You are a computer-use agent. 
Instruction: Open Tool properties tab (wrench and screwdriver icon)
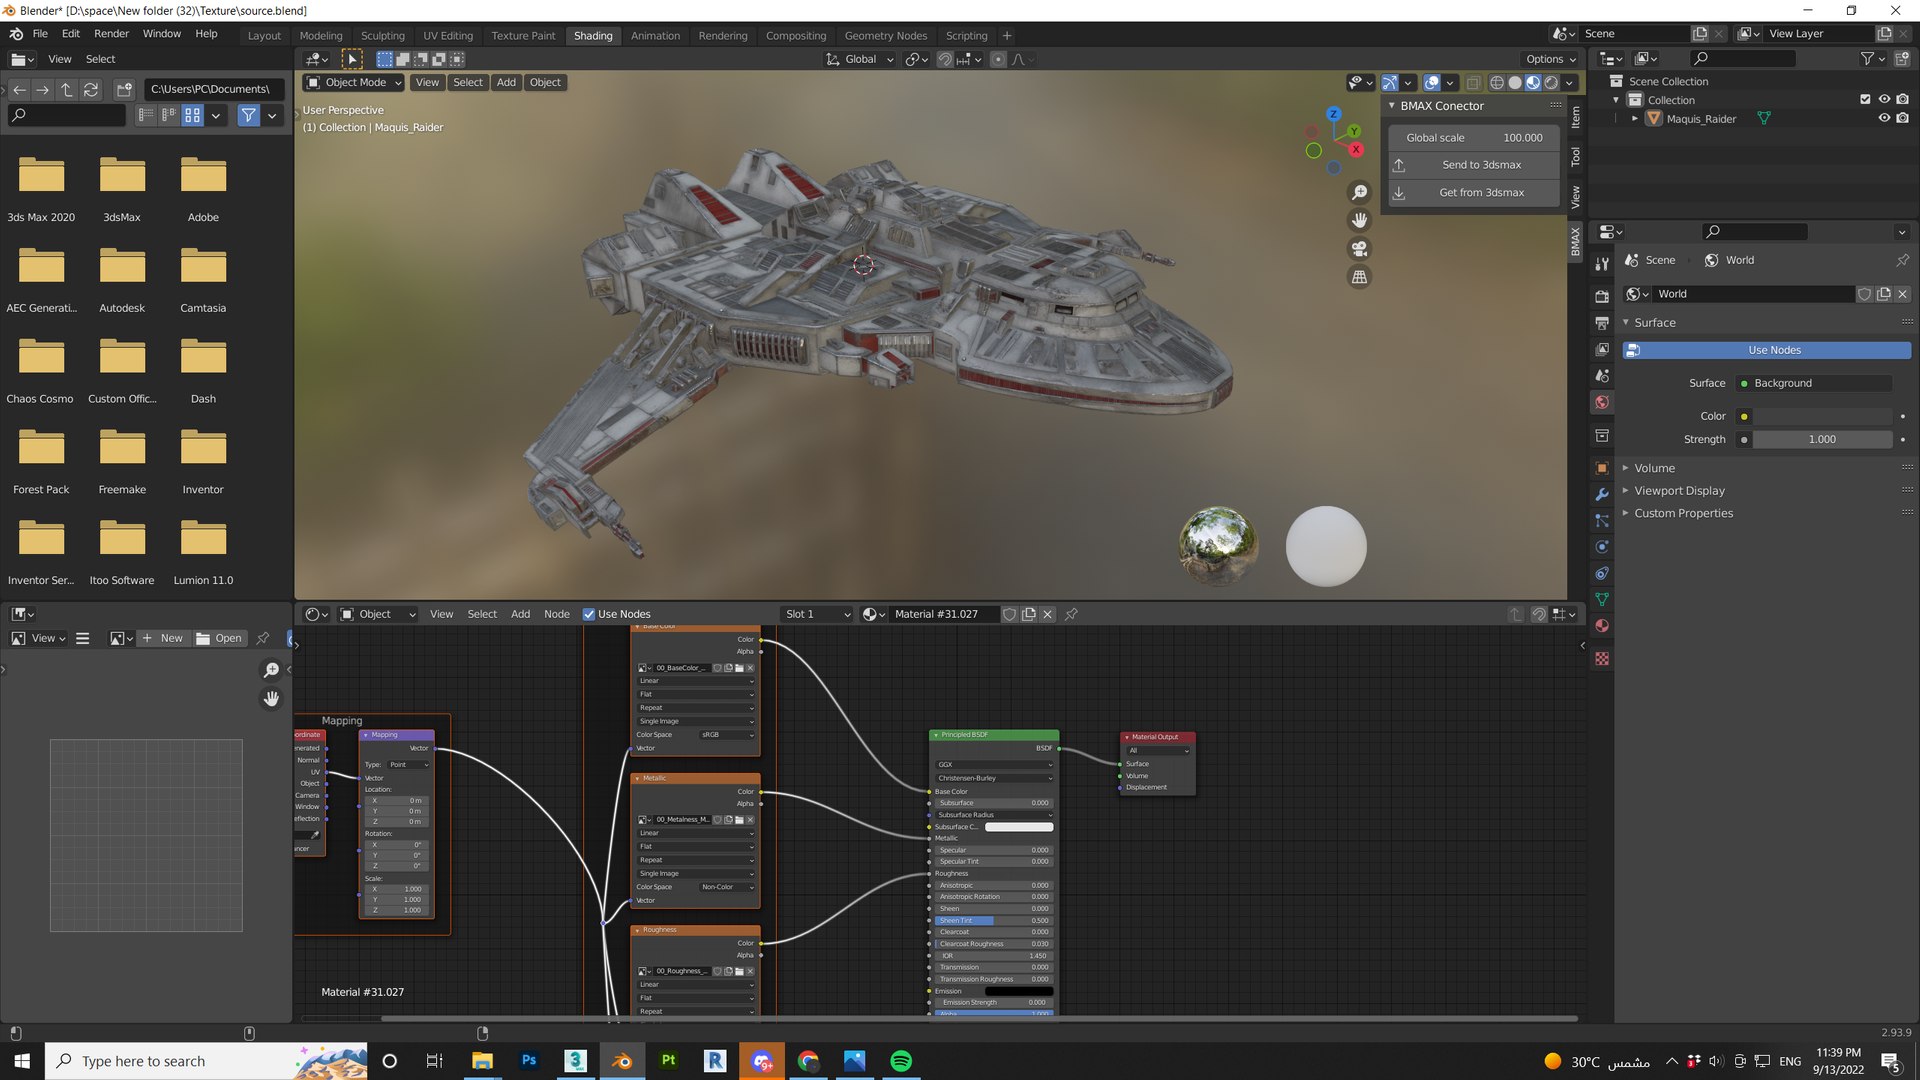coord(1602,264)
